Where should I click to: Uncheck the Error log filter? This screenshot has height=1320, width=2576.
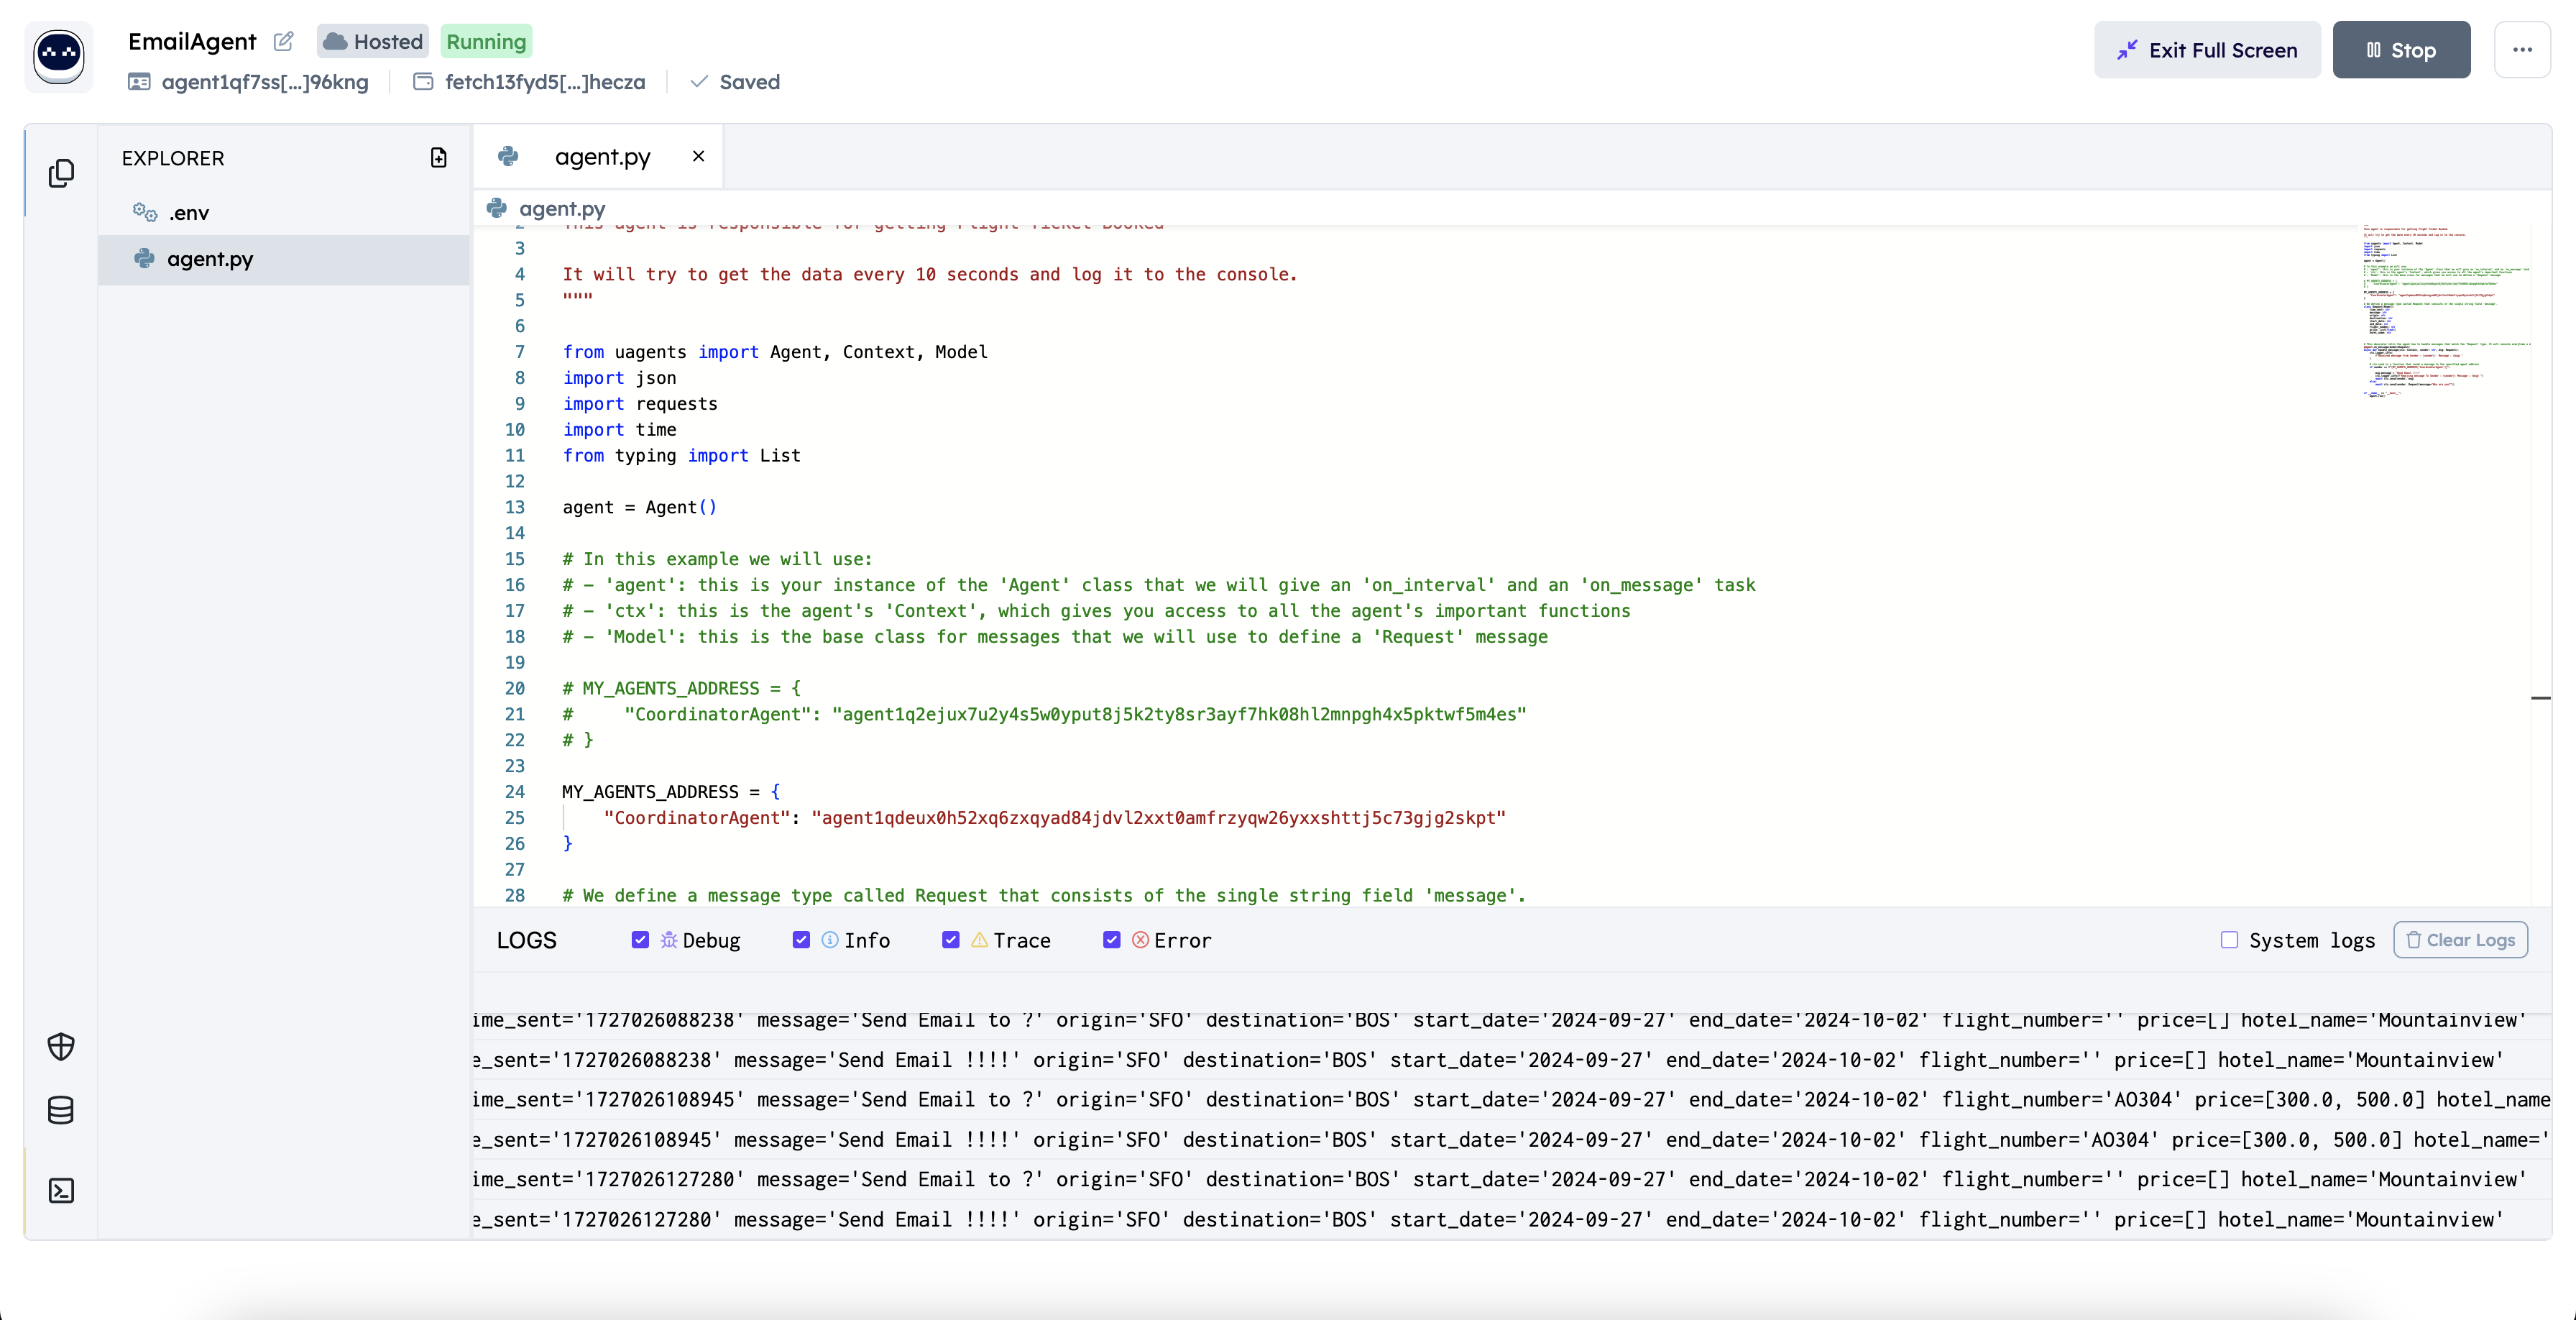pos(1111,940)
